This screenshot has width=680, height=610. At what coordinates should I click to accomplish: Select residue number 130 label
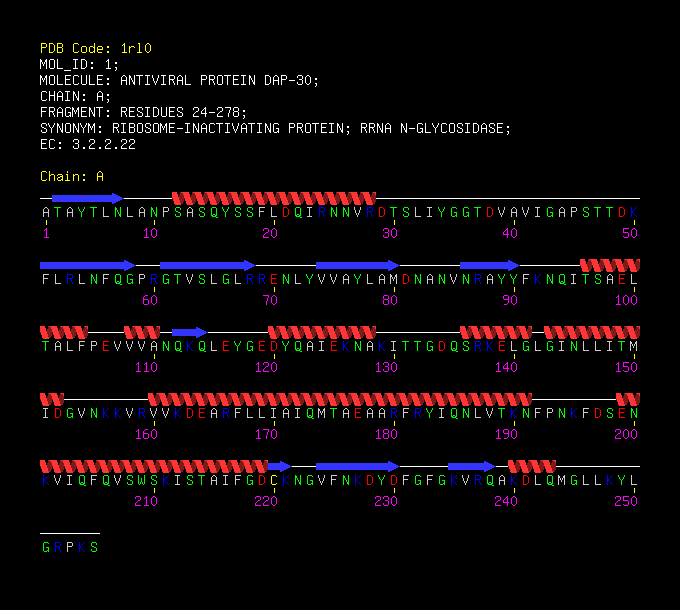[x=386, y=367]
